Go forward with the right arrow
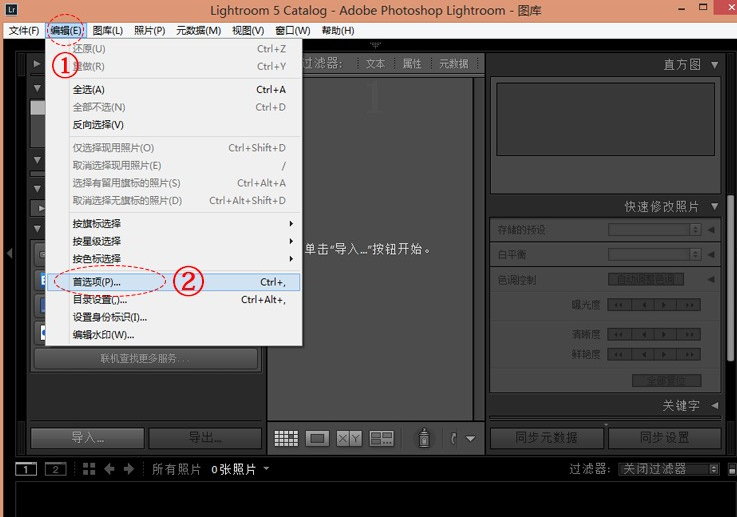 (129, 469)
